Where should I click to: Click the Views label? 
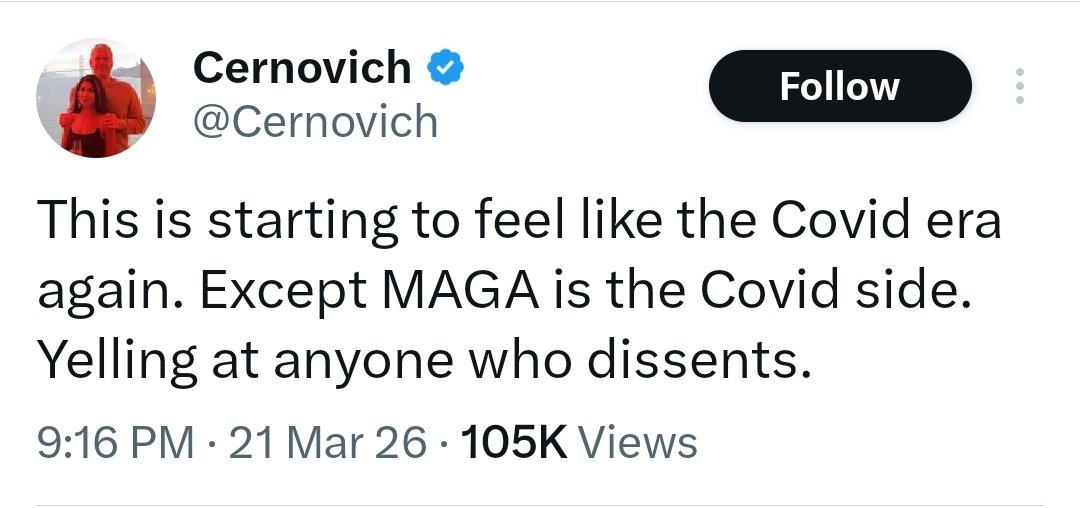(638, 442)
